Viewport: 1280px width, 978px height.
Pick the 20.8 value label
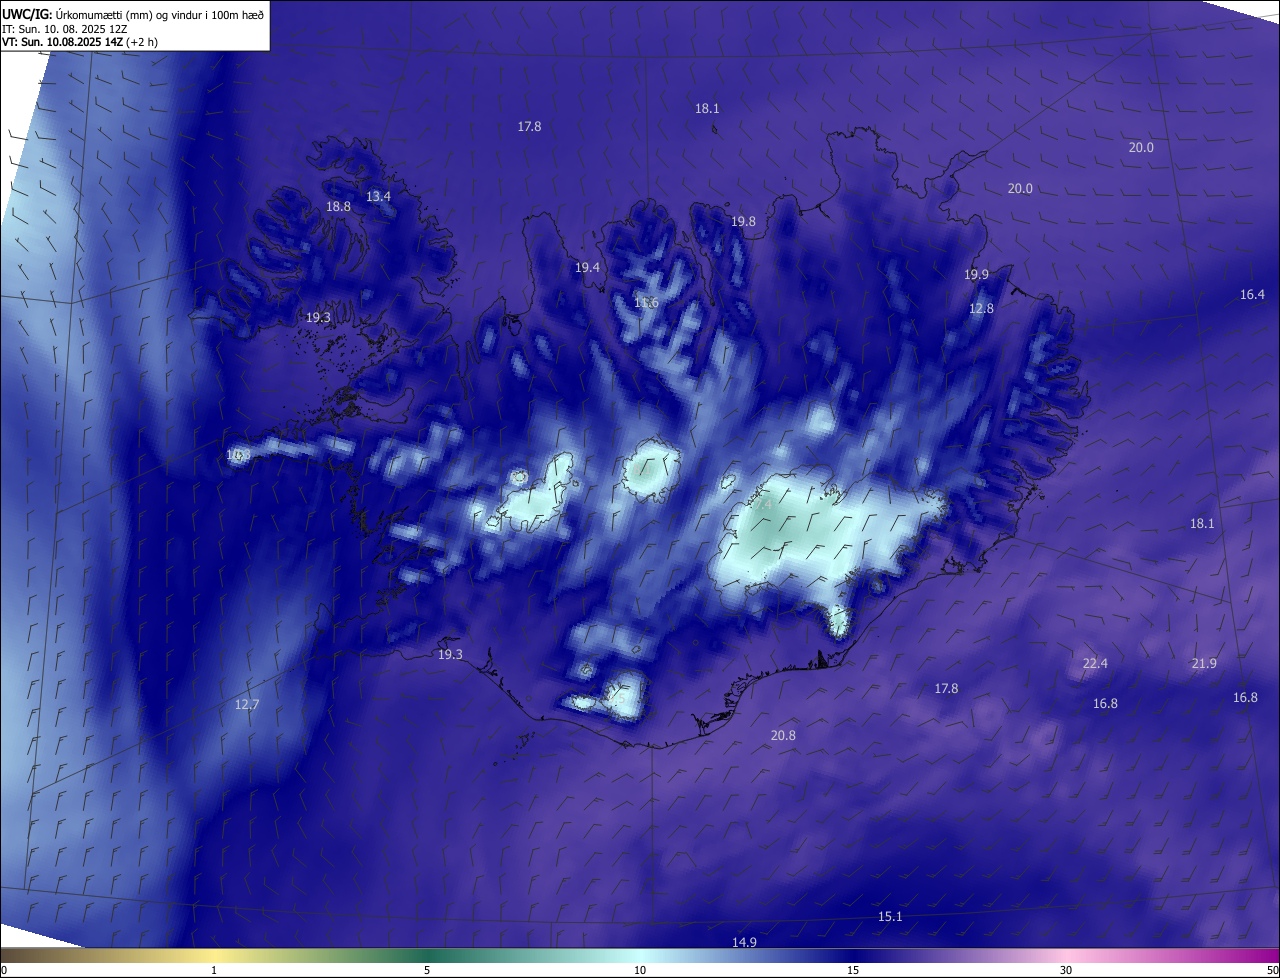[783, 735]
